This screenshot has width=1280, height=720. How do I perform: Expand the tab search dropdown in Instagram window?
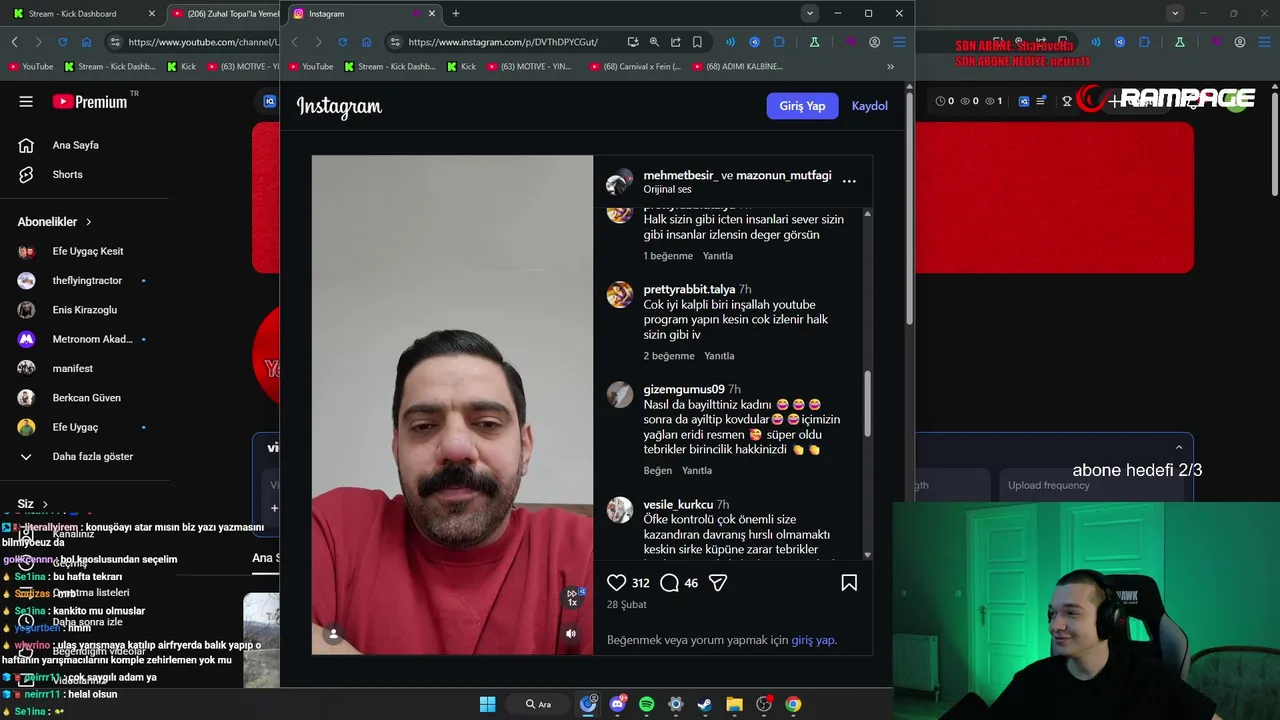(810, 13)
